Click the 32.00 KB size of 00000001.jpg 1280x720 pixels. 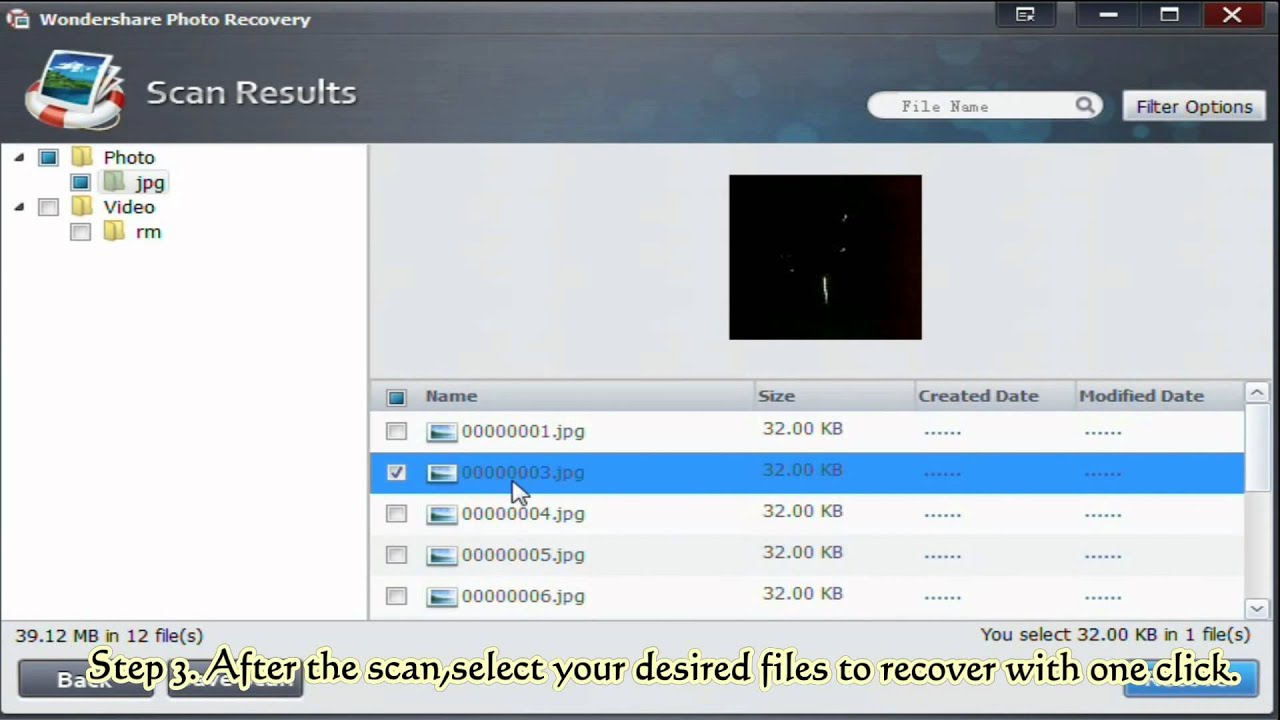pyautogui.click(x=802, y=428)
